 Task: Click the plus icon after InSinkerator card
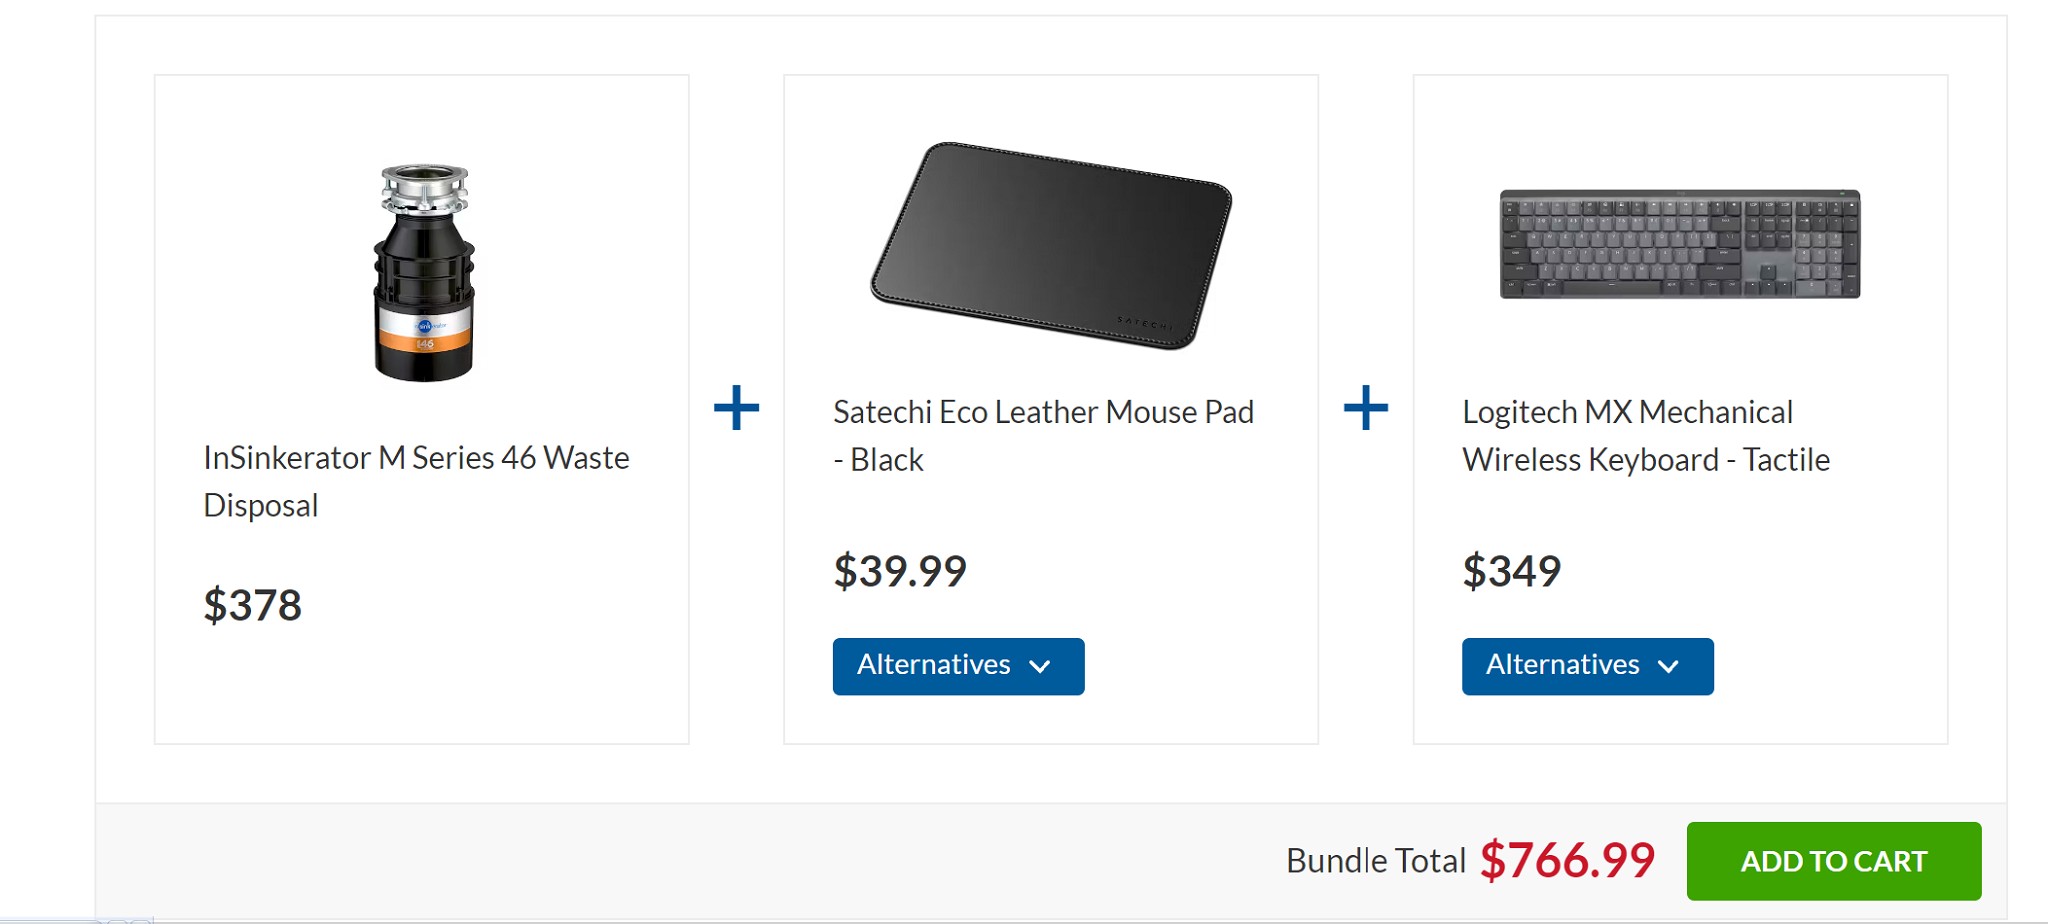pyautogui.click(x=736, y=408)
